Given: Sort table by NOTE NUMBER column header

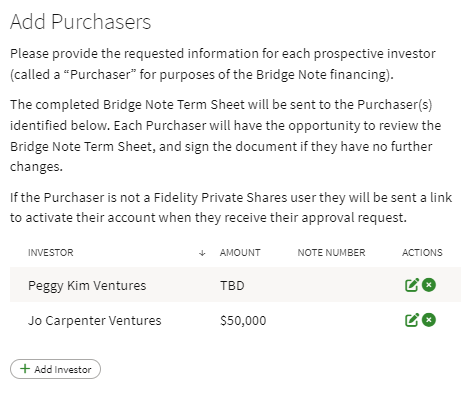Looking at the screenshot, I should tap(331, 252).
